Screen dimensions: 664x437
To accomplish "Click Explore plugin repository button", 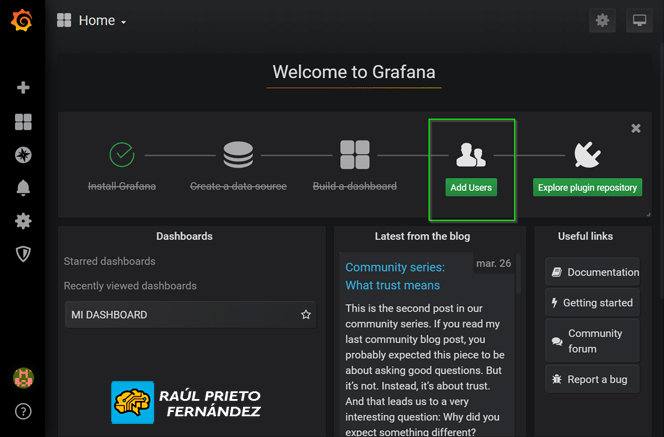I will [587, 187].
